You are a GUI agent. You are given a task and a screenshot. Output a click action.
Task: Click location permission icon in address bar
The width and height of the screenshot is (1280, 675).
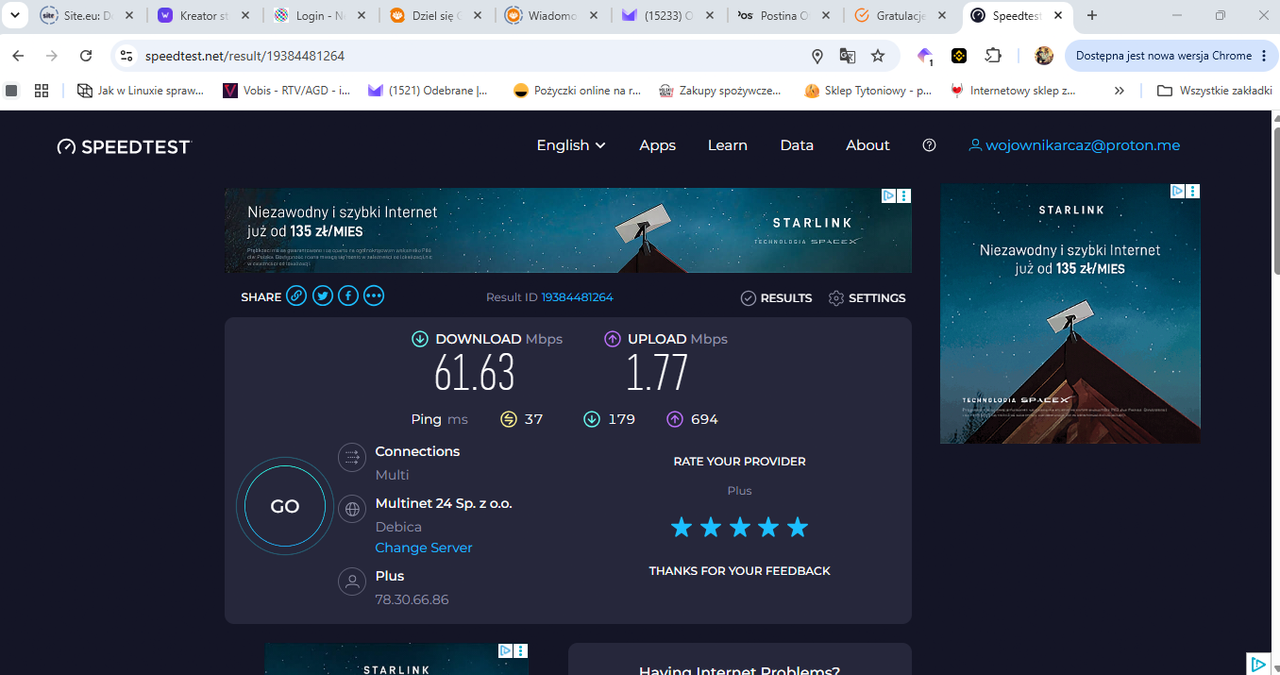pyautogui.click(x=817, y=56)
